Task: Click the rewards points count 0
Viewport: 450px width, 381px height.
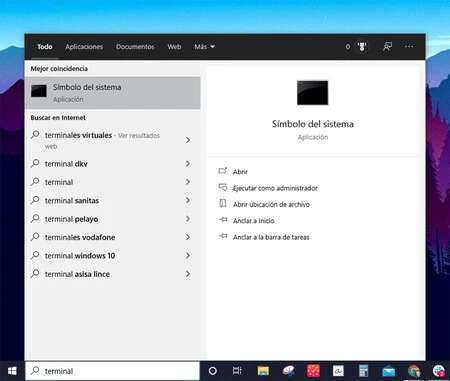Action: (x=348, y=47)
